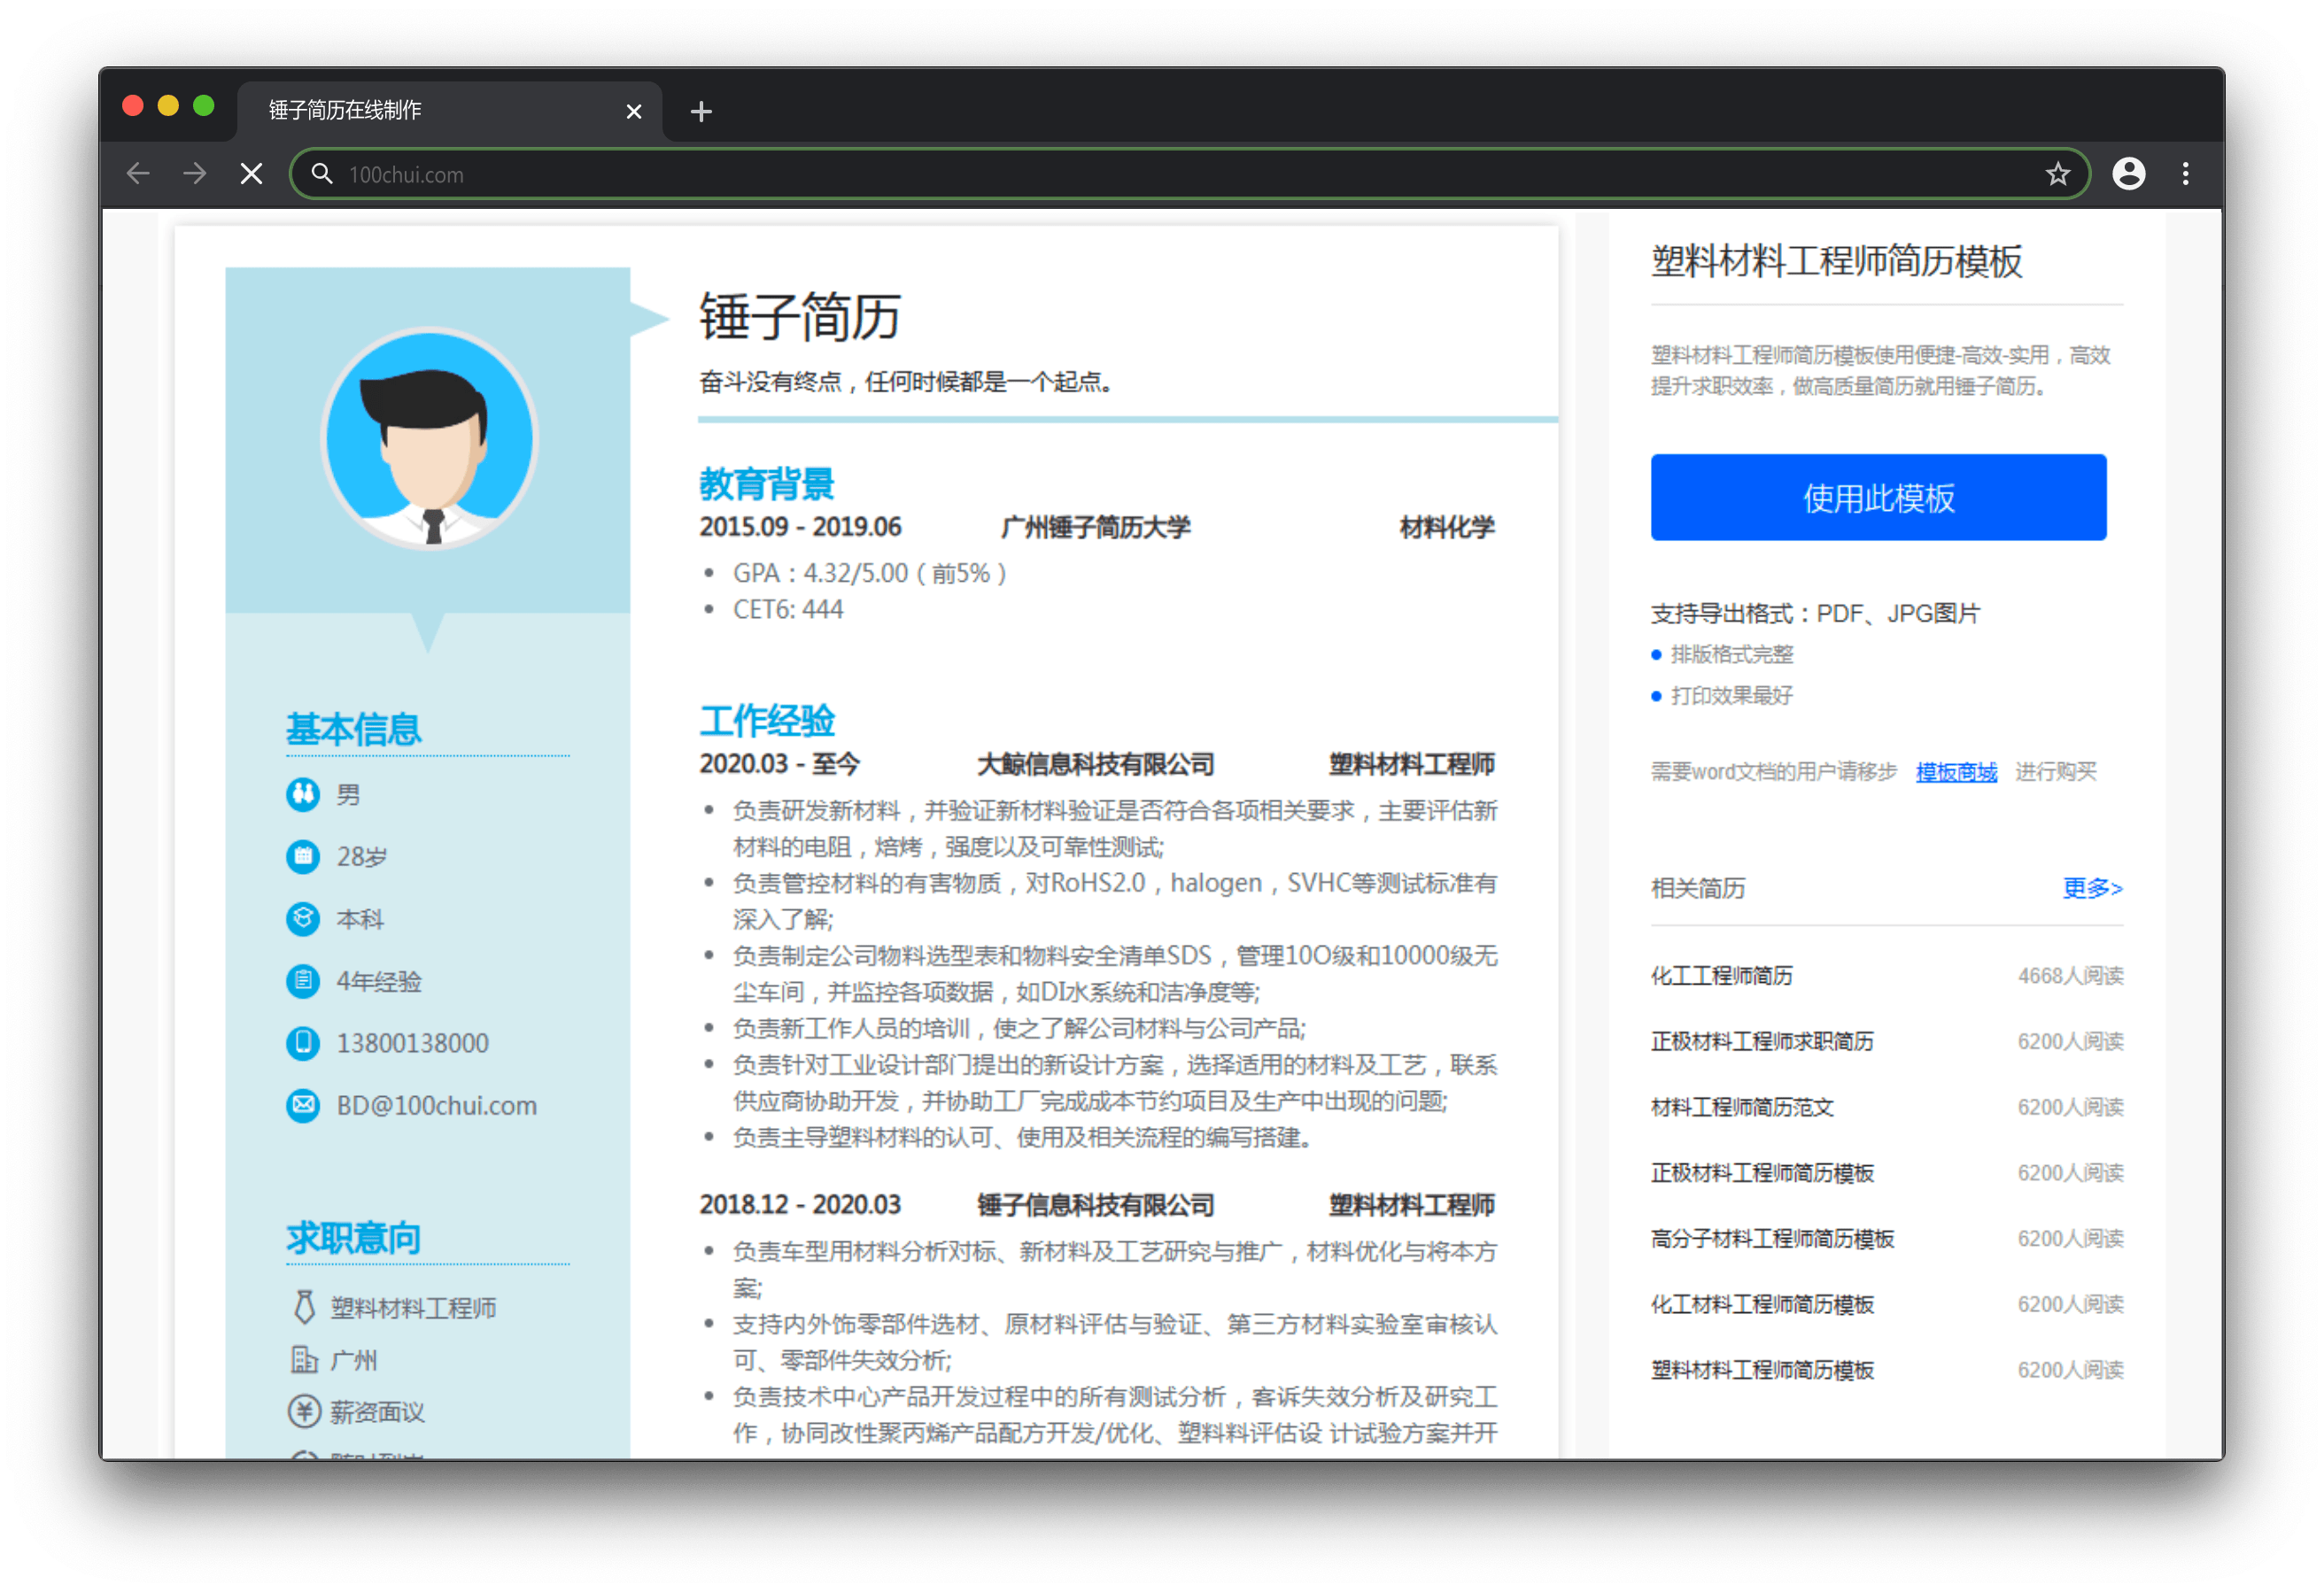Click the 4668人阅读 count

click(x=2070, y=975)
